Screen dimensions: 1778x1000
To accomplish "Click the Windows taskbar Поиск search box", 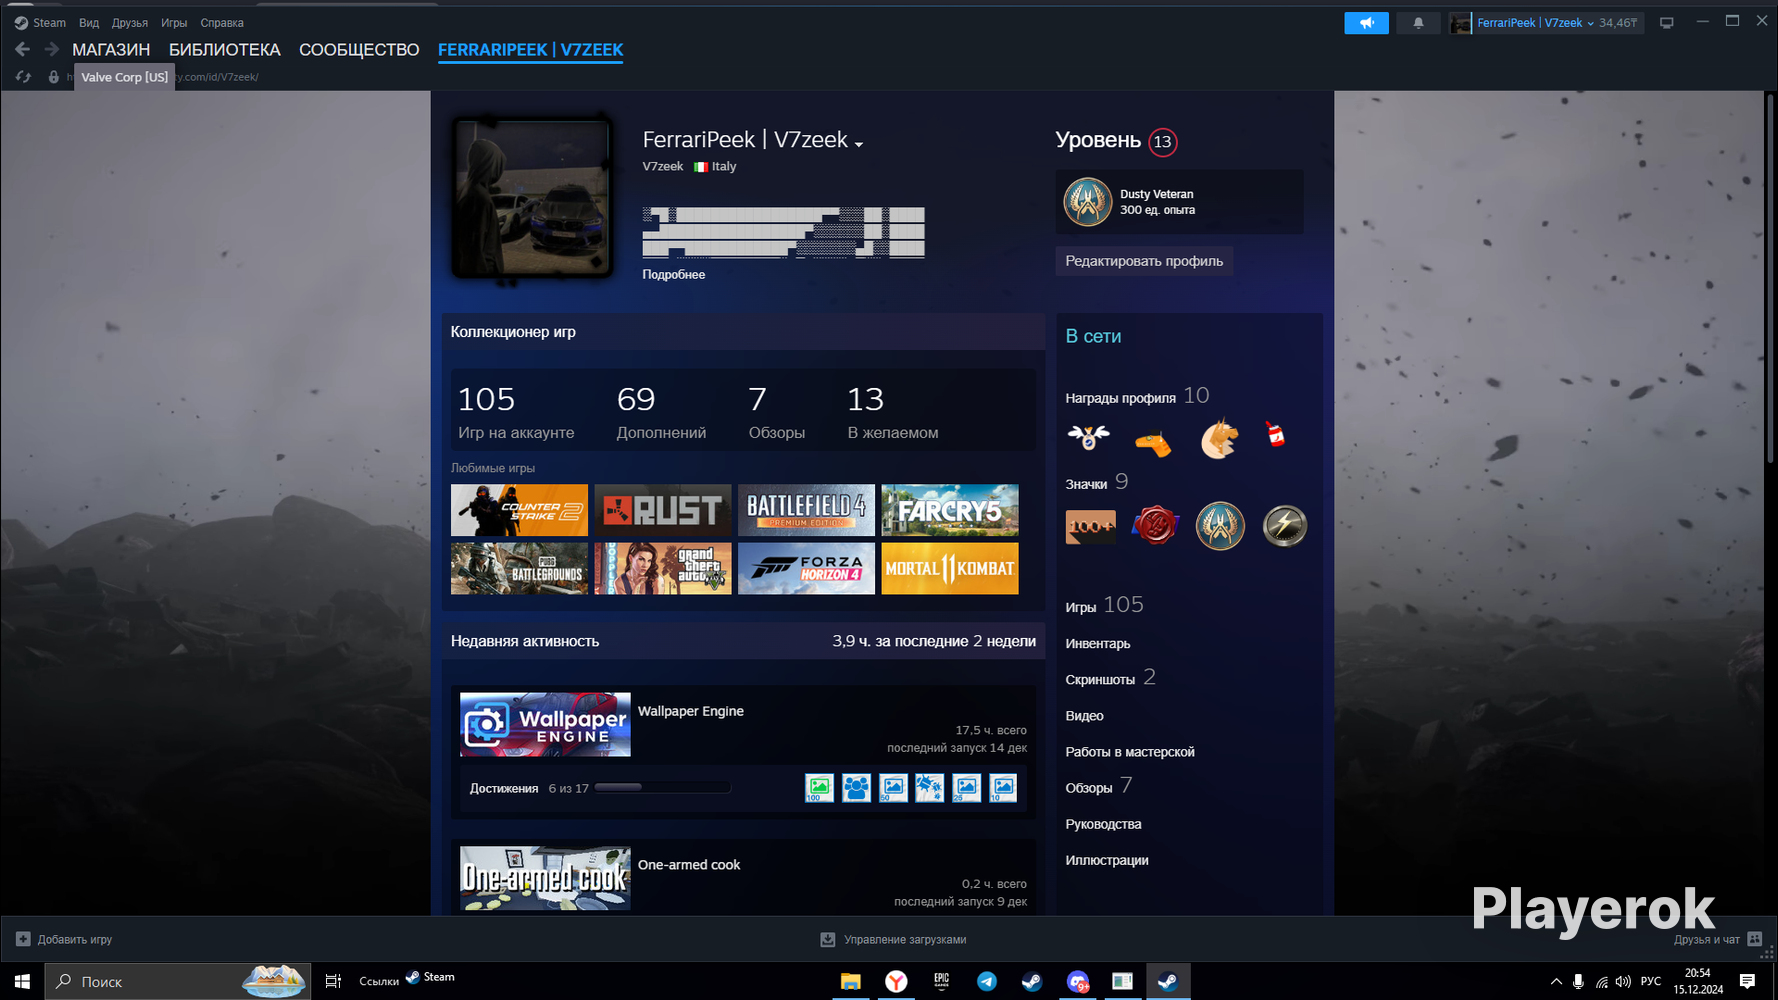I will point(177,981).
